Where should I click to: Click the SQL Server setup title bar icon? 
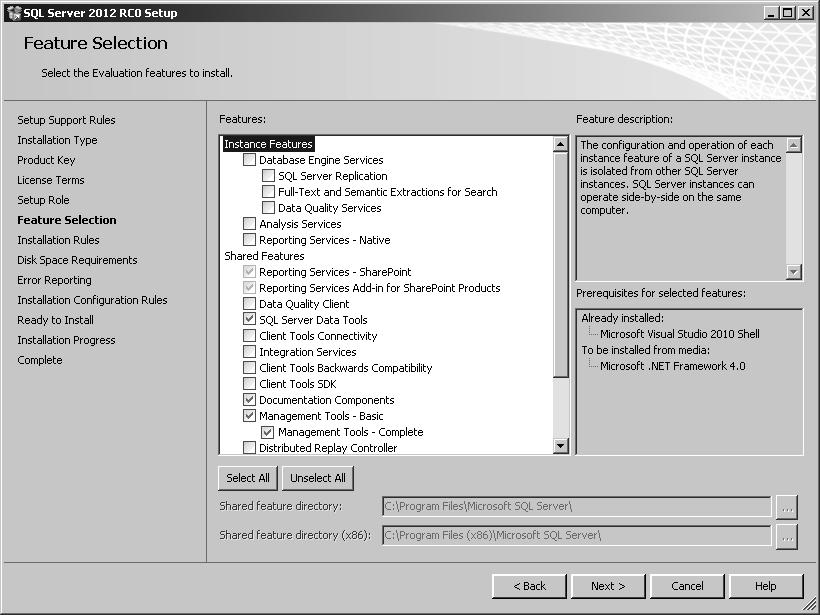(14, 13)
